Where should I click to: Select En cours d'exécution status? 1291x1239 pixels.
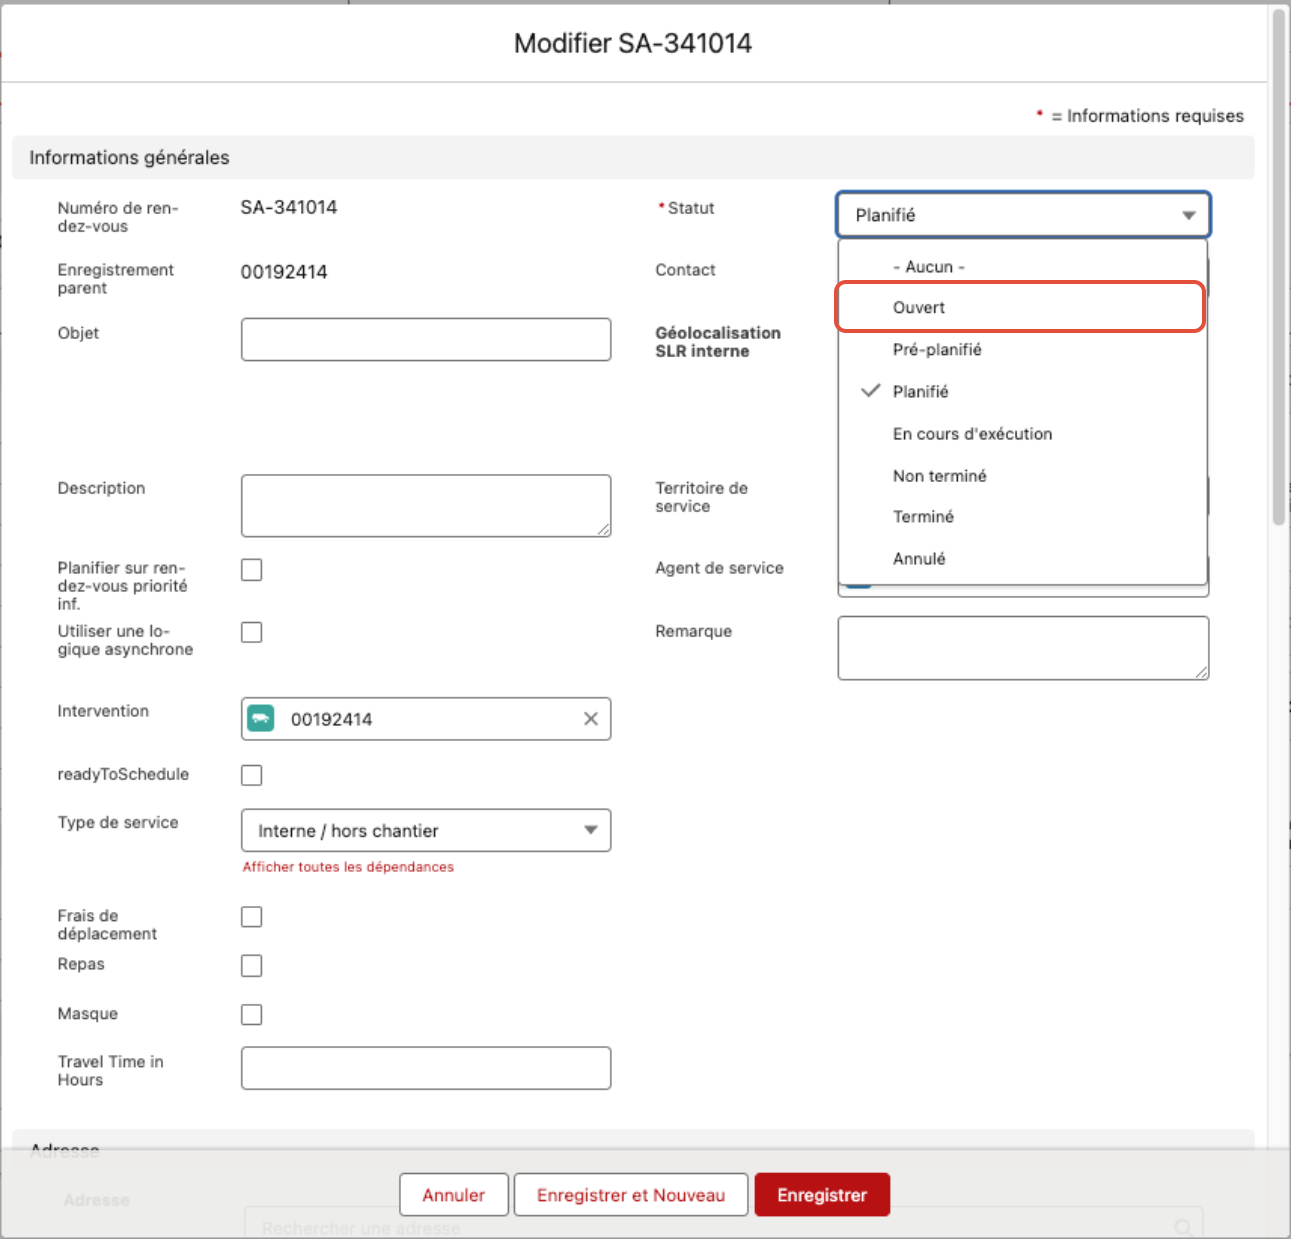(1022, 433)
